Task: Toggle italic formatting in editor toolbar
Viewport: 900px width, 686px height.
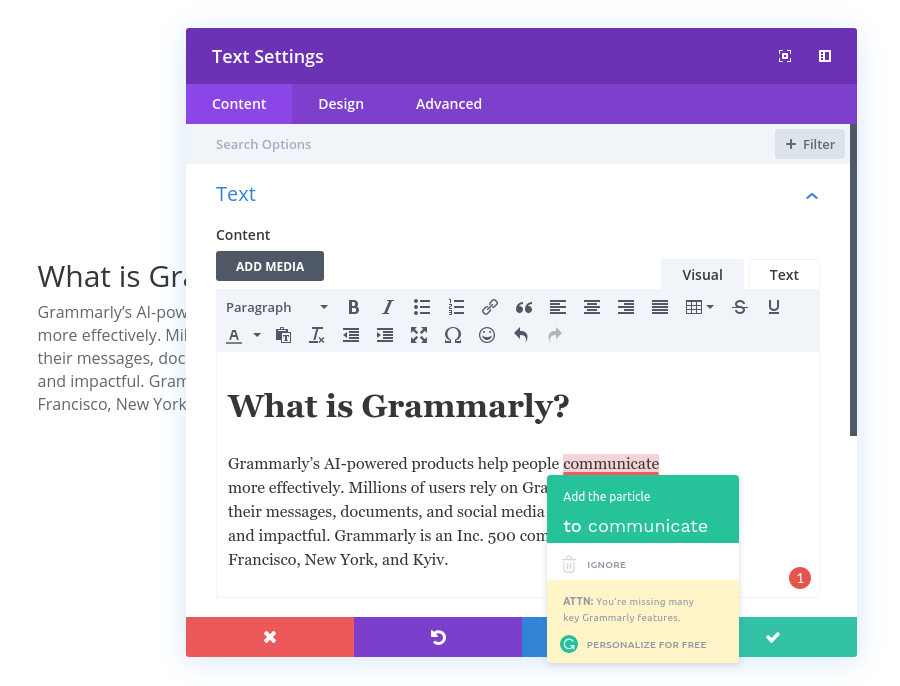Action: click(x=388, y=307)
